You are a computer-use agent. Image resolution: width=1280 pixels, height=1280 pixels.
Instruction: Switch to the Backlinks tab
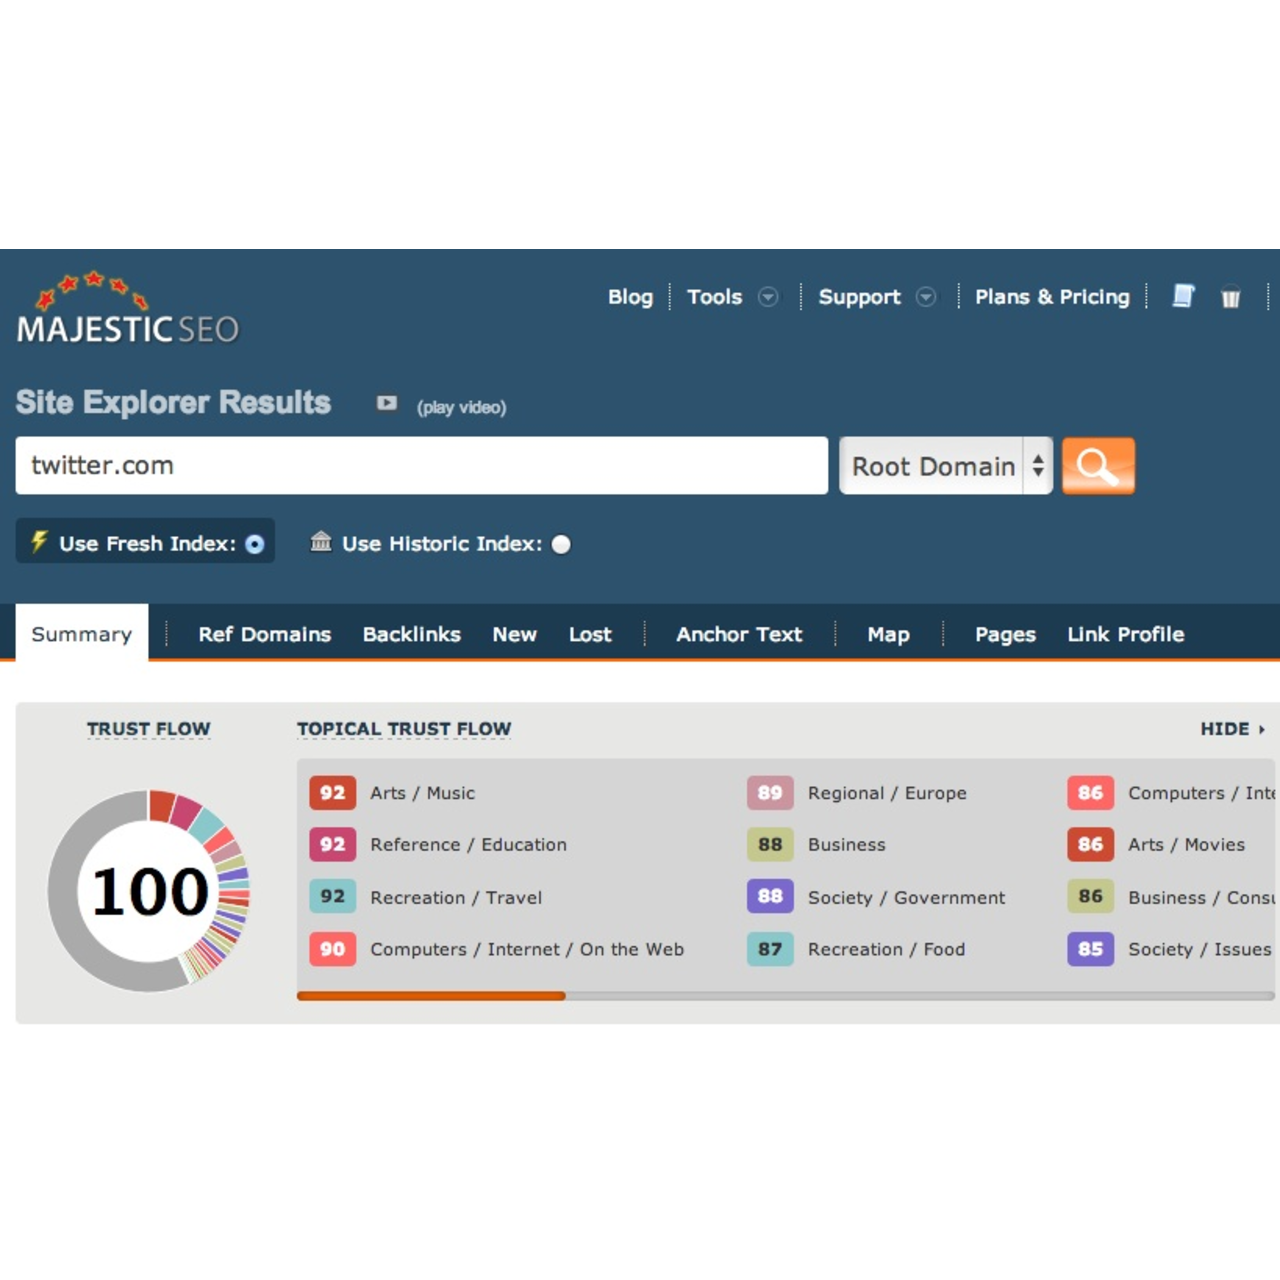(x=411, y=634)
